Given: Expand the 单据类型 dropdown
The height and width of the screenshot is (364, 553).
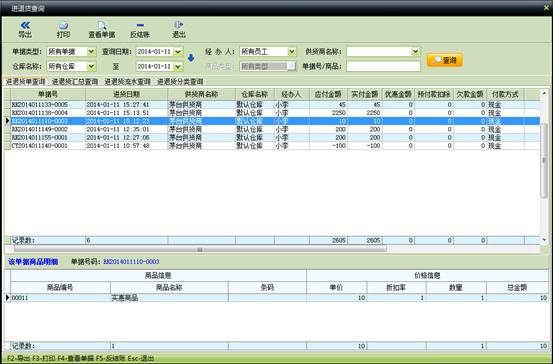Looking at the screenshot, I should pyautogui.click(x=91, y=51).
